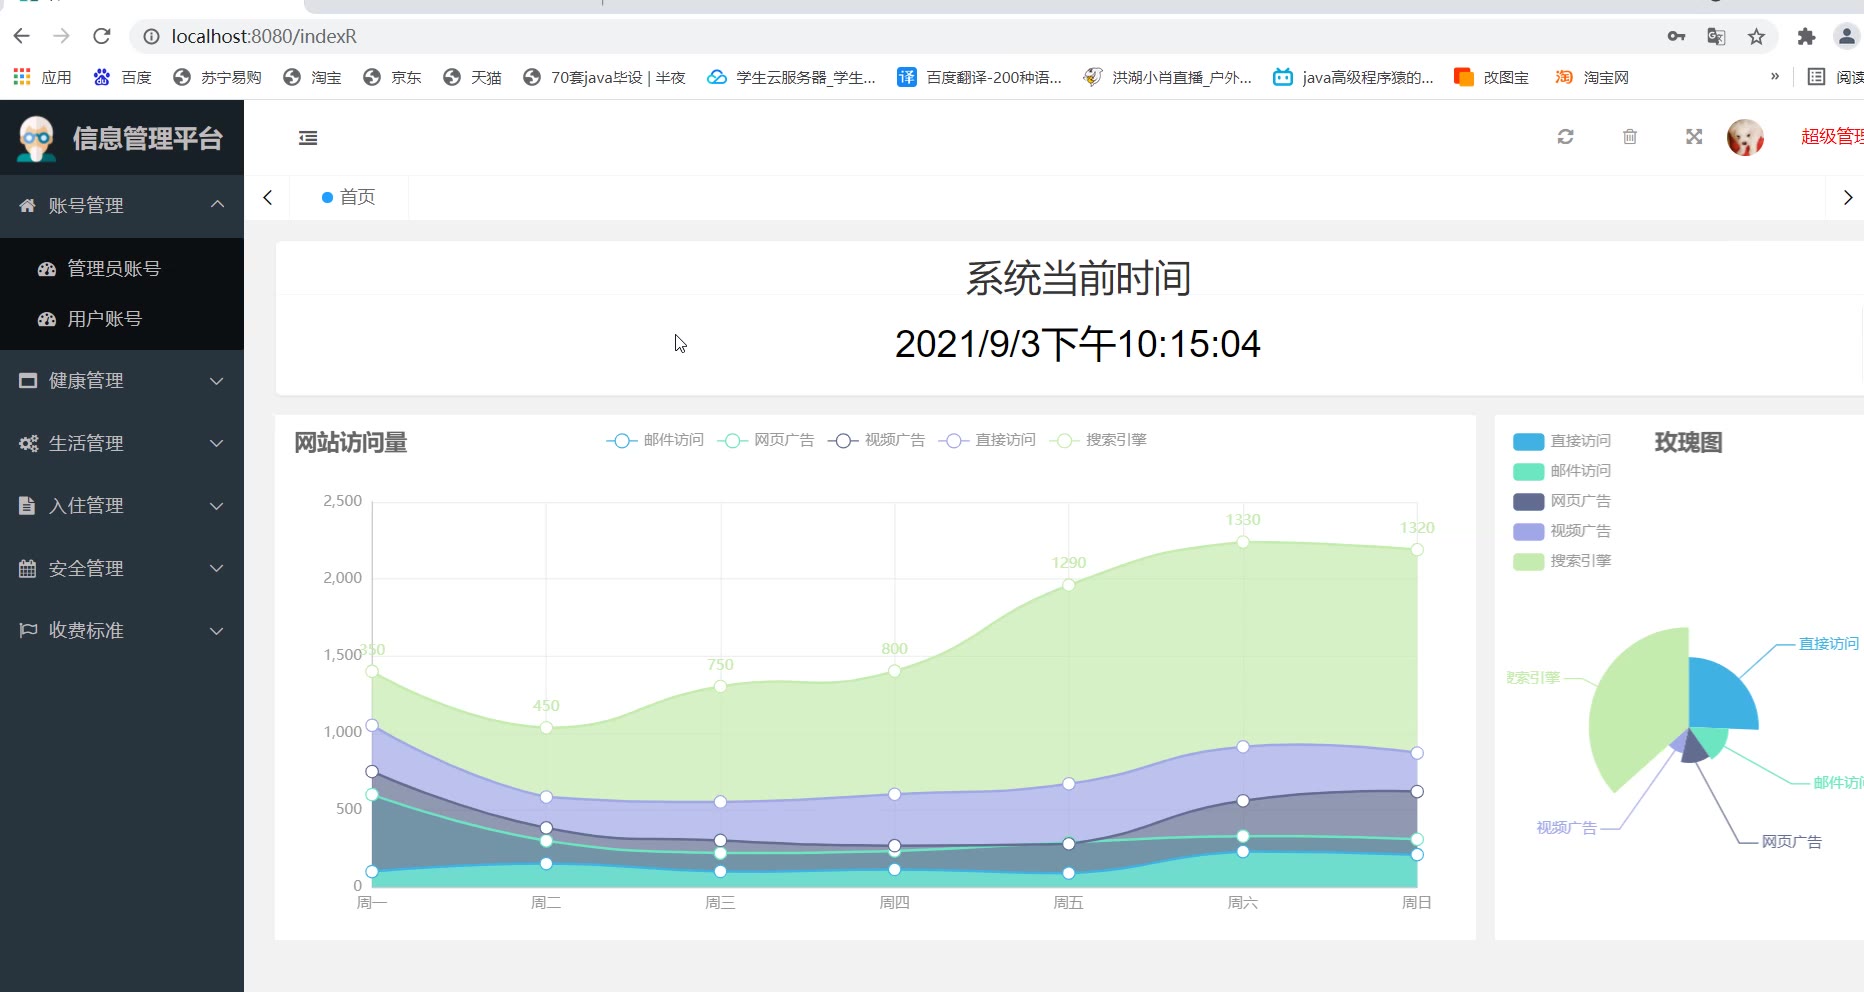Viewport: 1864px width, 992px height.
Task: Click the user avatar picture
Action: point(1745,137)
